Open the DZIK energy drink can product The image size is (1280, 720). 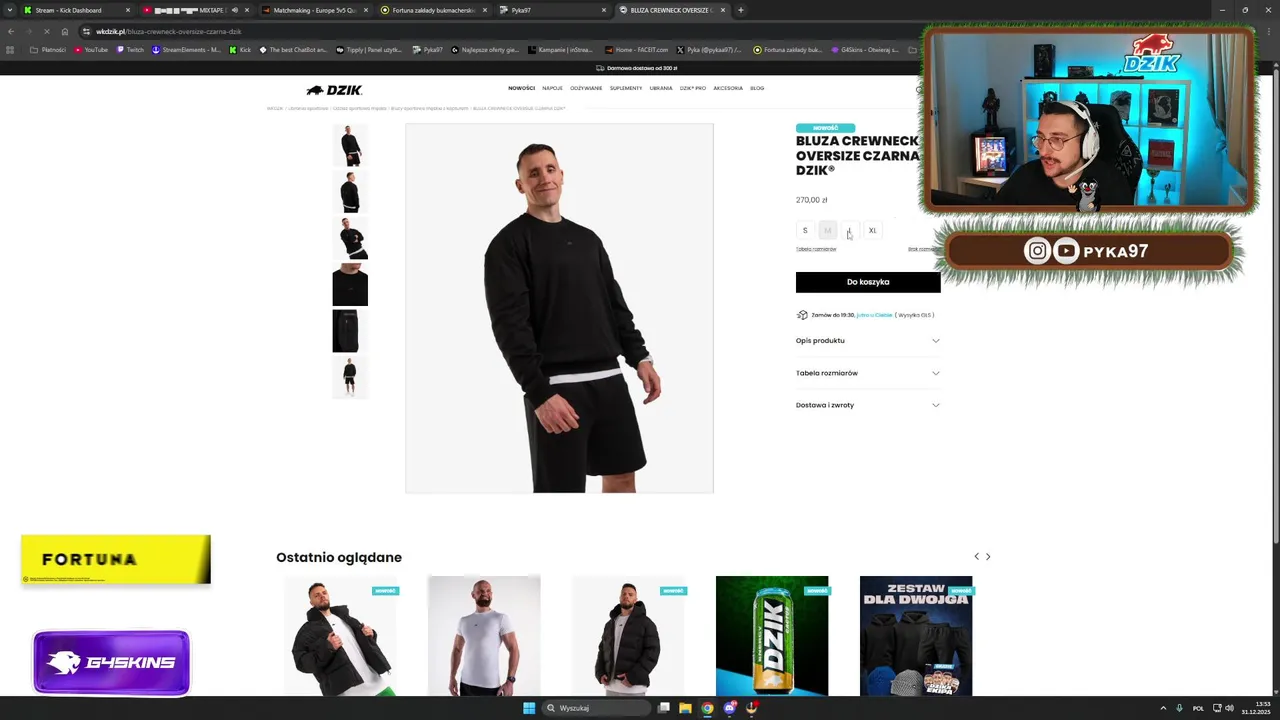772,636
